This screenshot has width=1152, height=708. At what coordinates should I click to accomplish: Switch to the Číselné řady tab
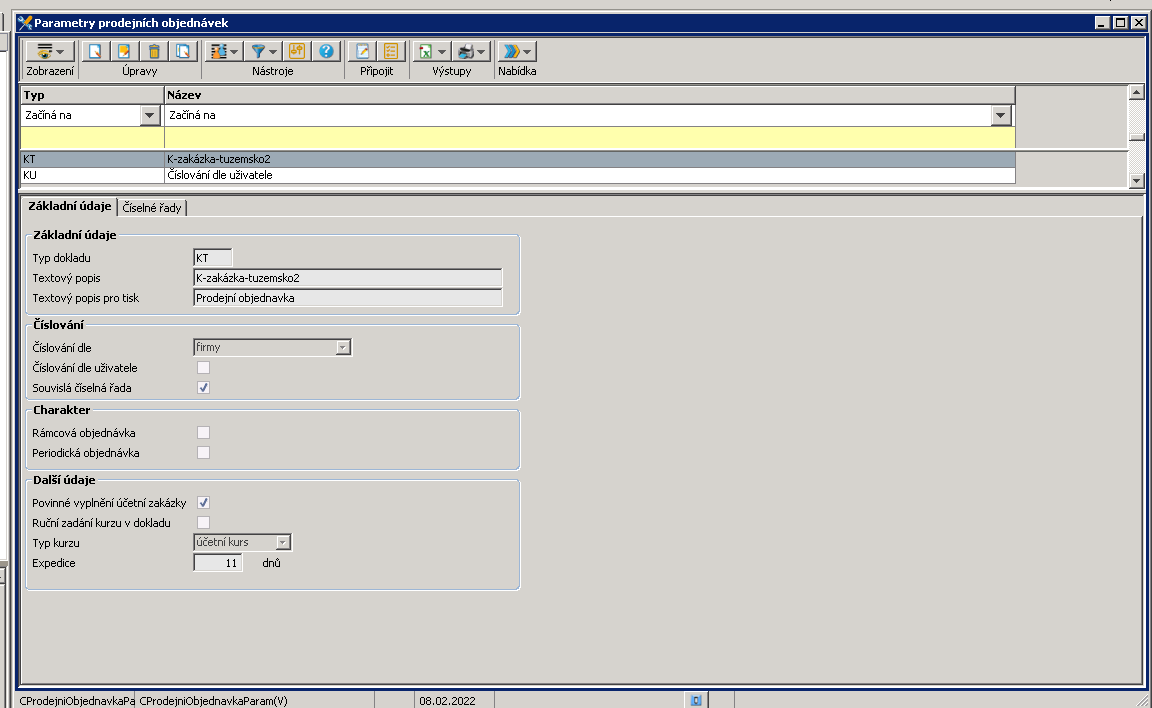coord(154,207)
